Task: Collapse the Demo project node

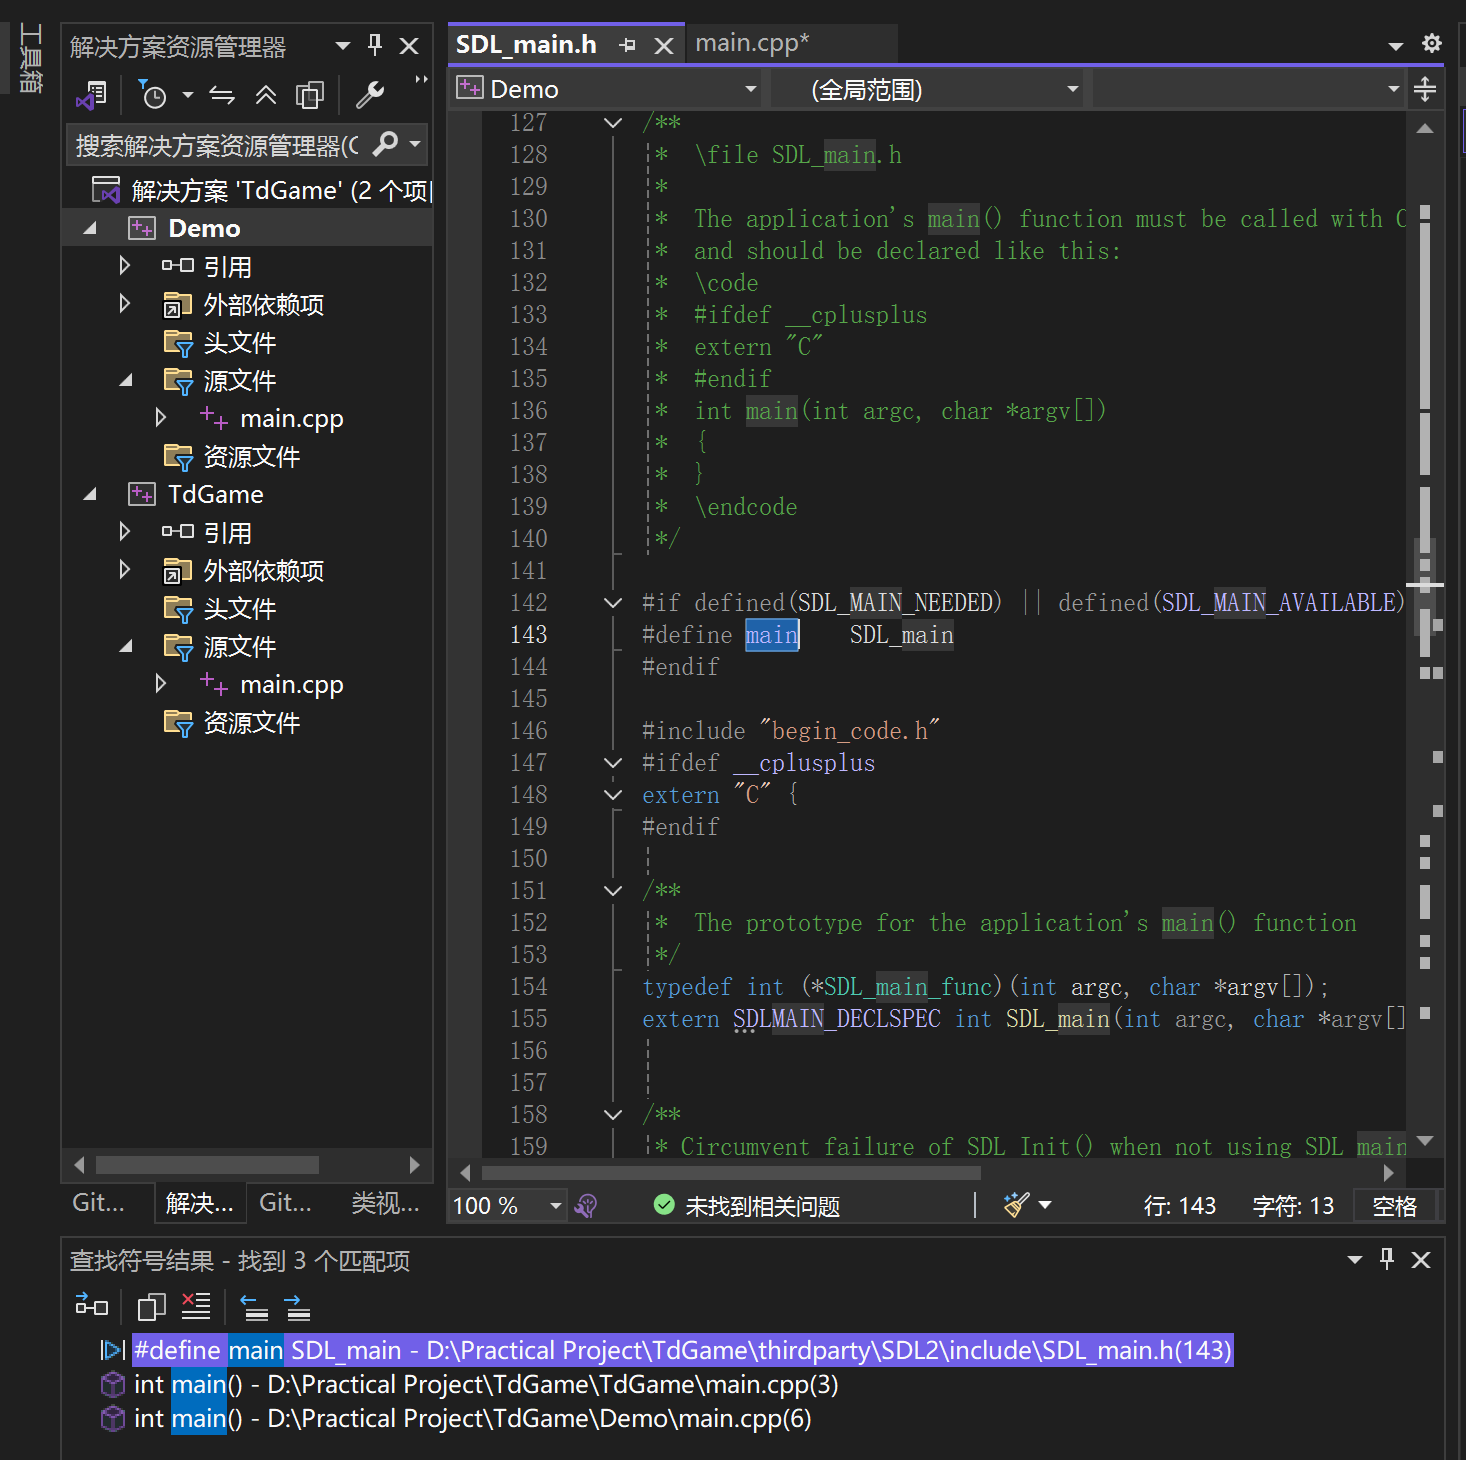Action: pyautogui.click(x=90, y=228)
